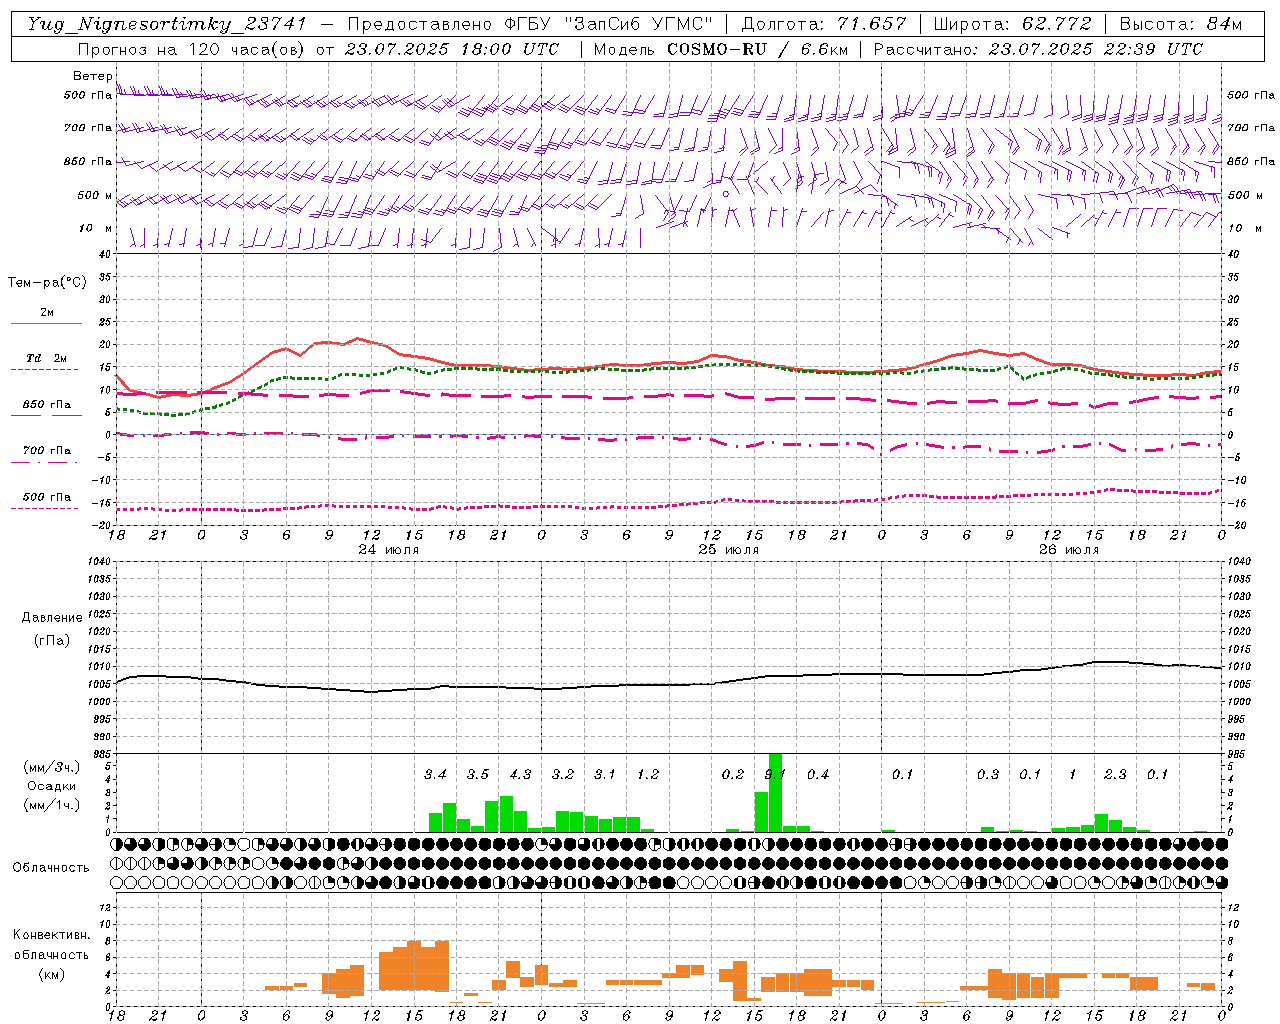Viewport: 1280px width, 1024px height.
Task: Click the 3.5 three-hour precipitation total
Action: 478,774
